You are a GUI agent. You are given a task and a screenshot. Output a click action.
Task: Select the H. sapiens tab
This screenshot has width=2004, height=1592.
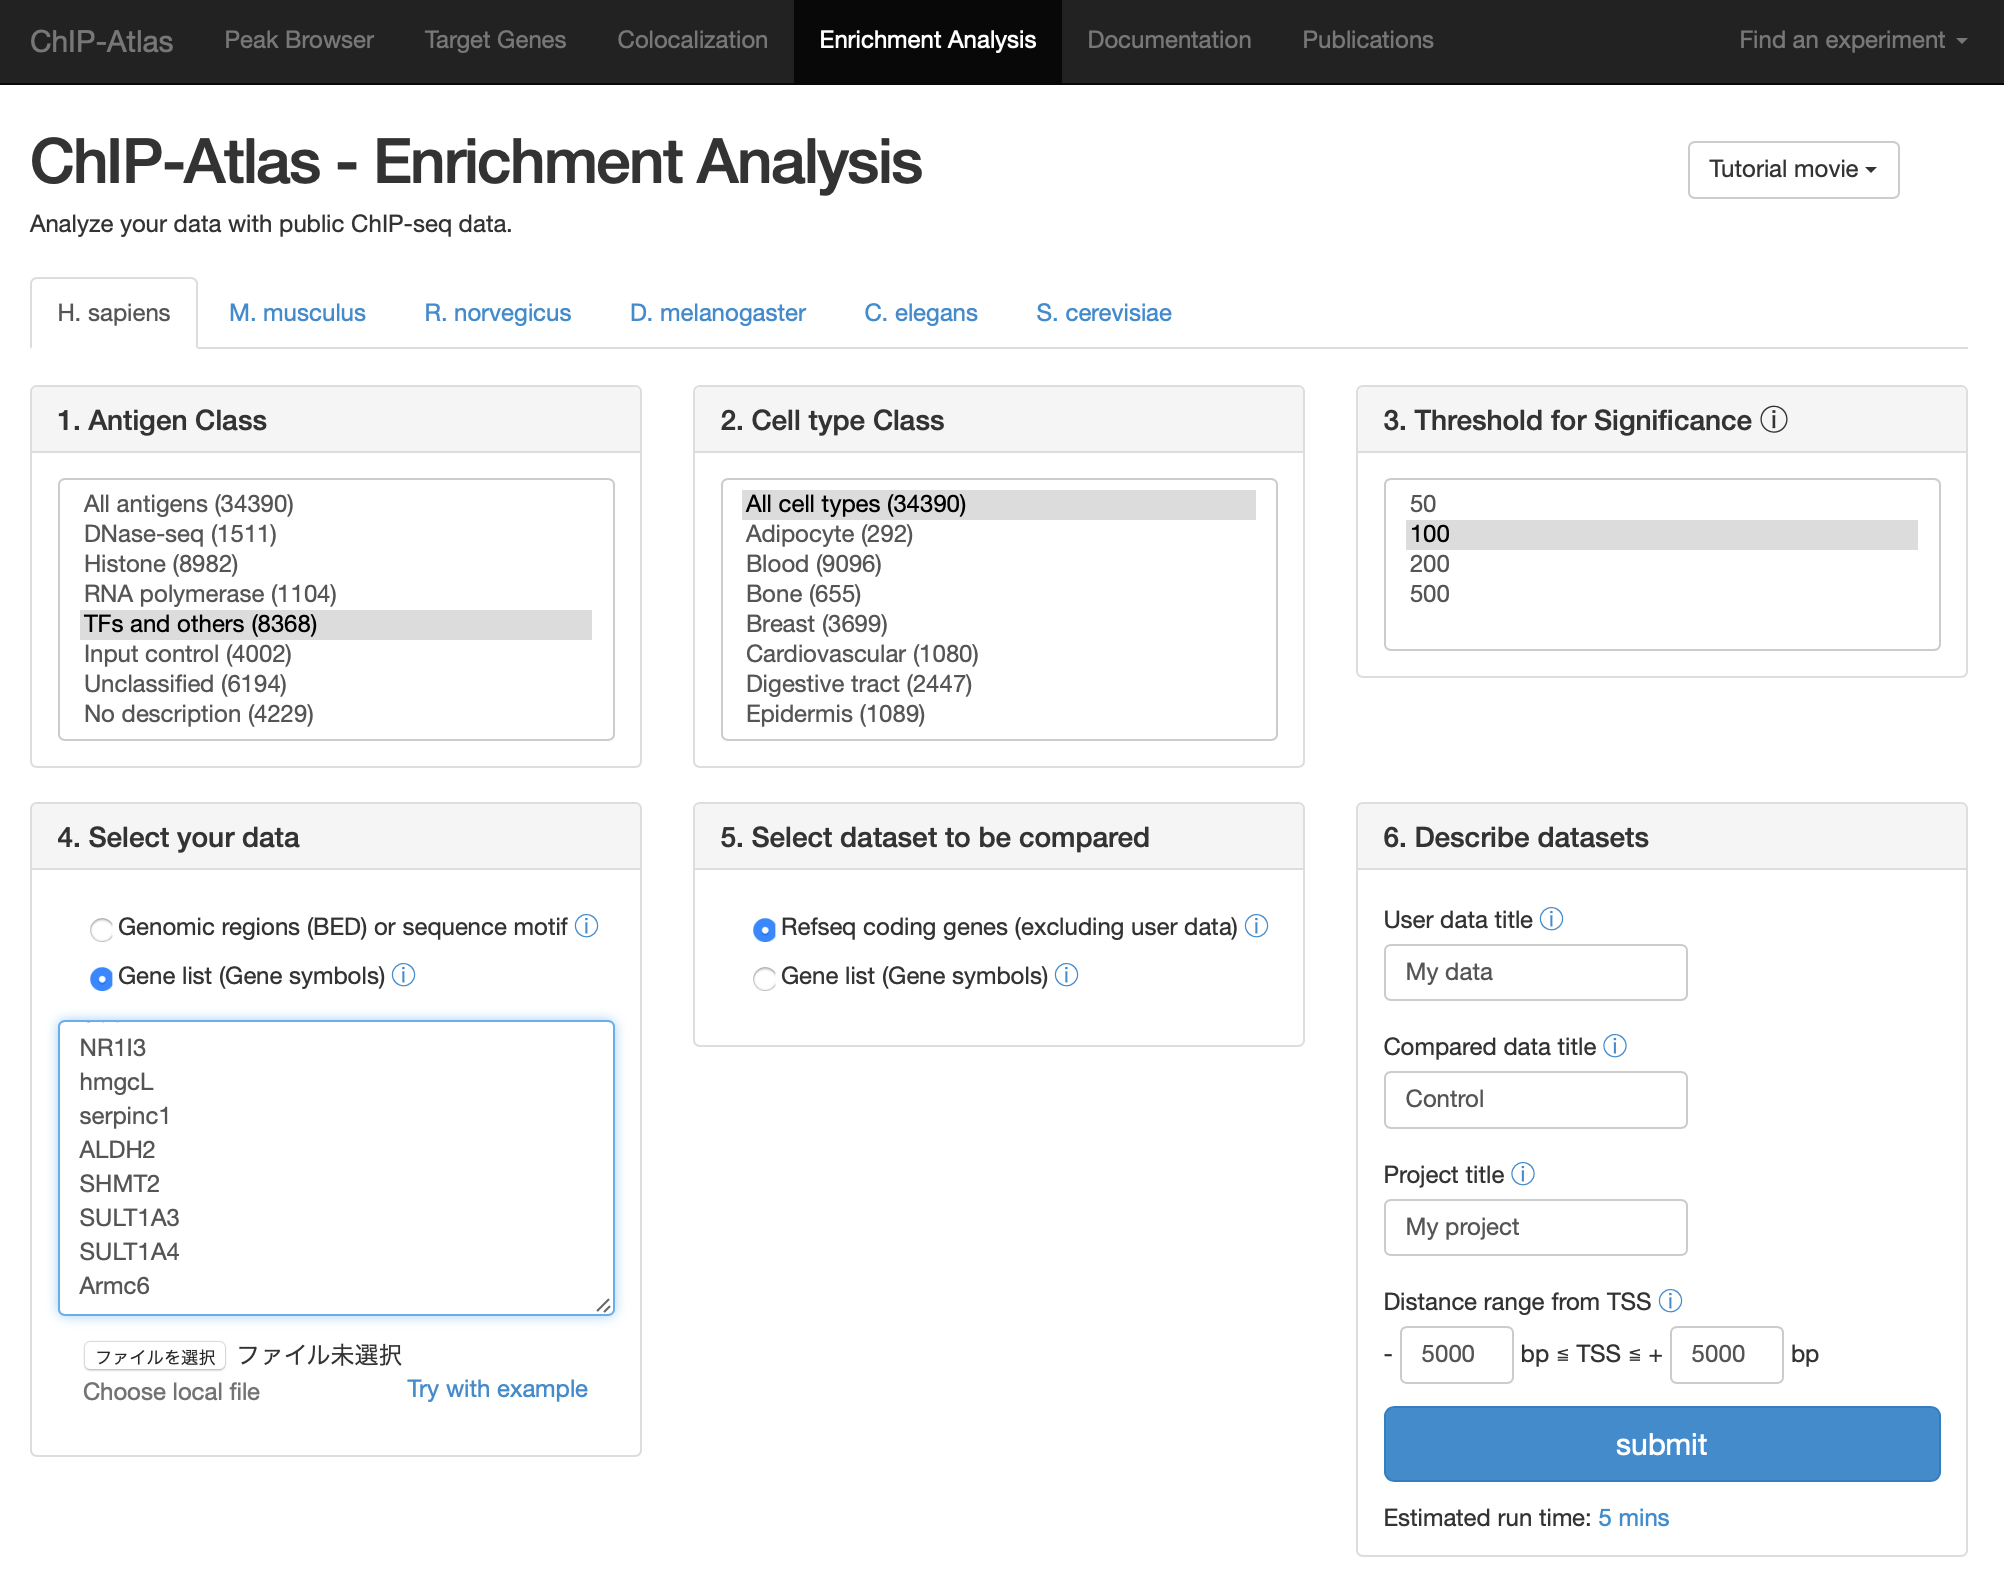(114, 313)
